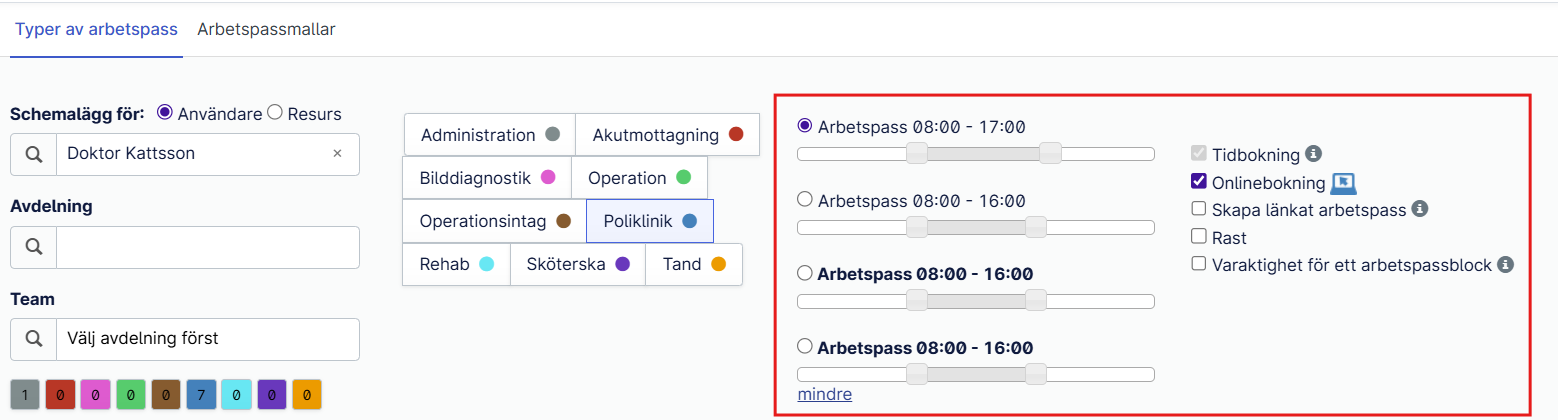Select the Resurs radio button

(x=275, y=113)
